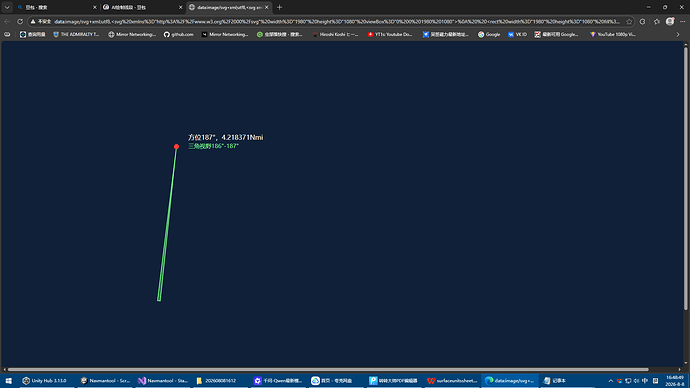Expand the bookmarks overflow chevron

tap(678, 34)
